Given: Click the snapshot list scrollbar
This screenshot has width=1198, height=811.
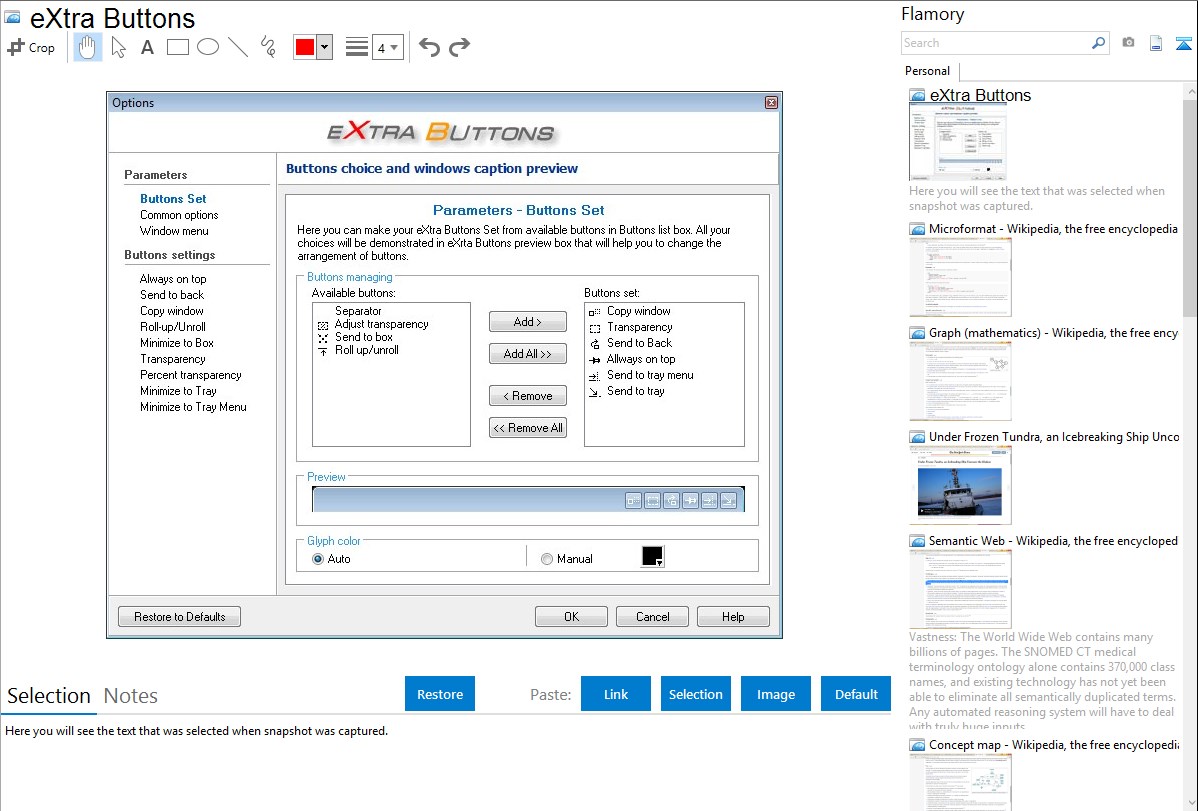Looking at the screenshot, I should tap(1190, 206).
